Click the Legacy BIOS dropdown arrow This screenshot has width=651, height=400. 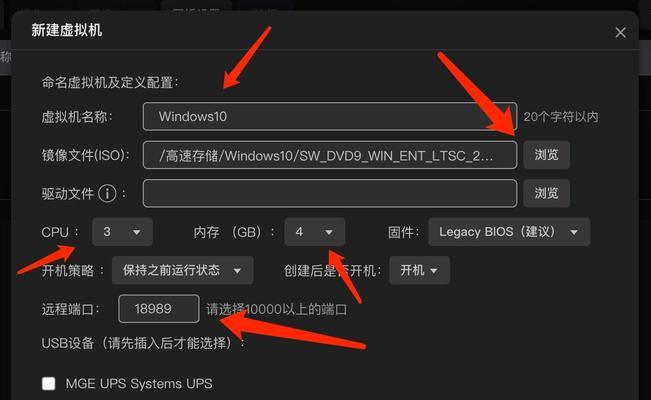pos(574,232)
